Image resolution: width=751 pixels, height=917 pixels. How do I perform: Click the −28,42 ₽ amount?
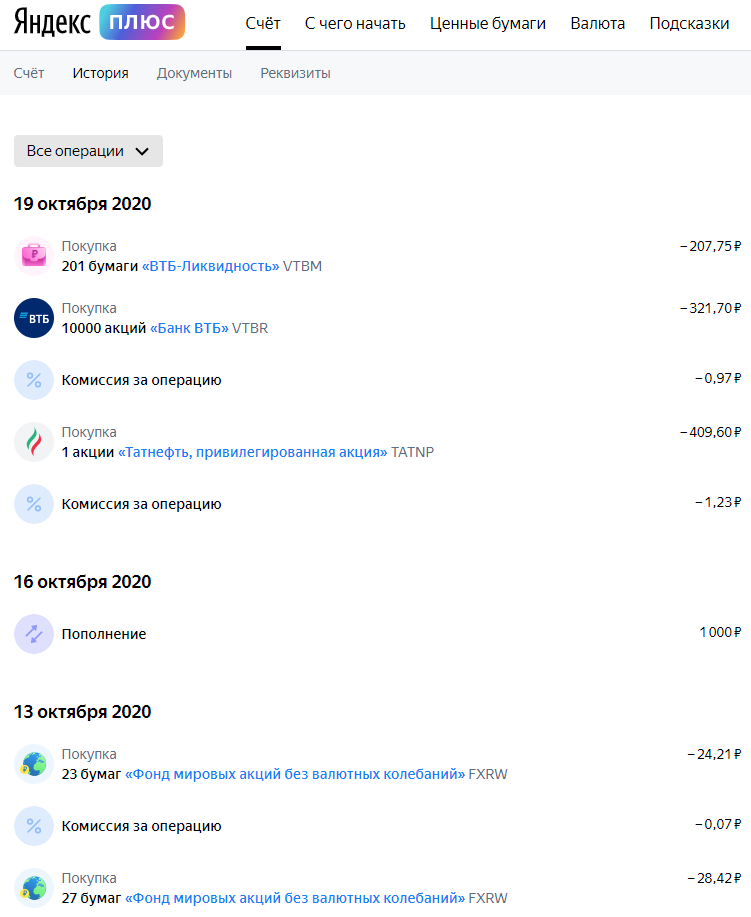714,878
